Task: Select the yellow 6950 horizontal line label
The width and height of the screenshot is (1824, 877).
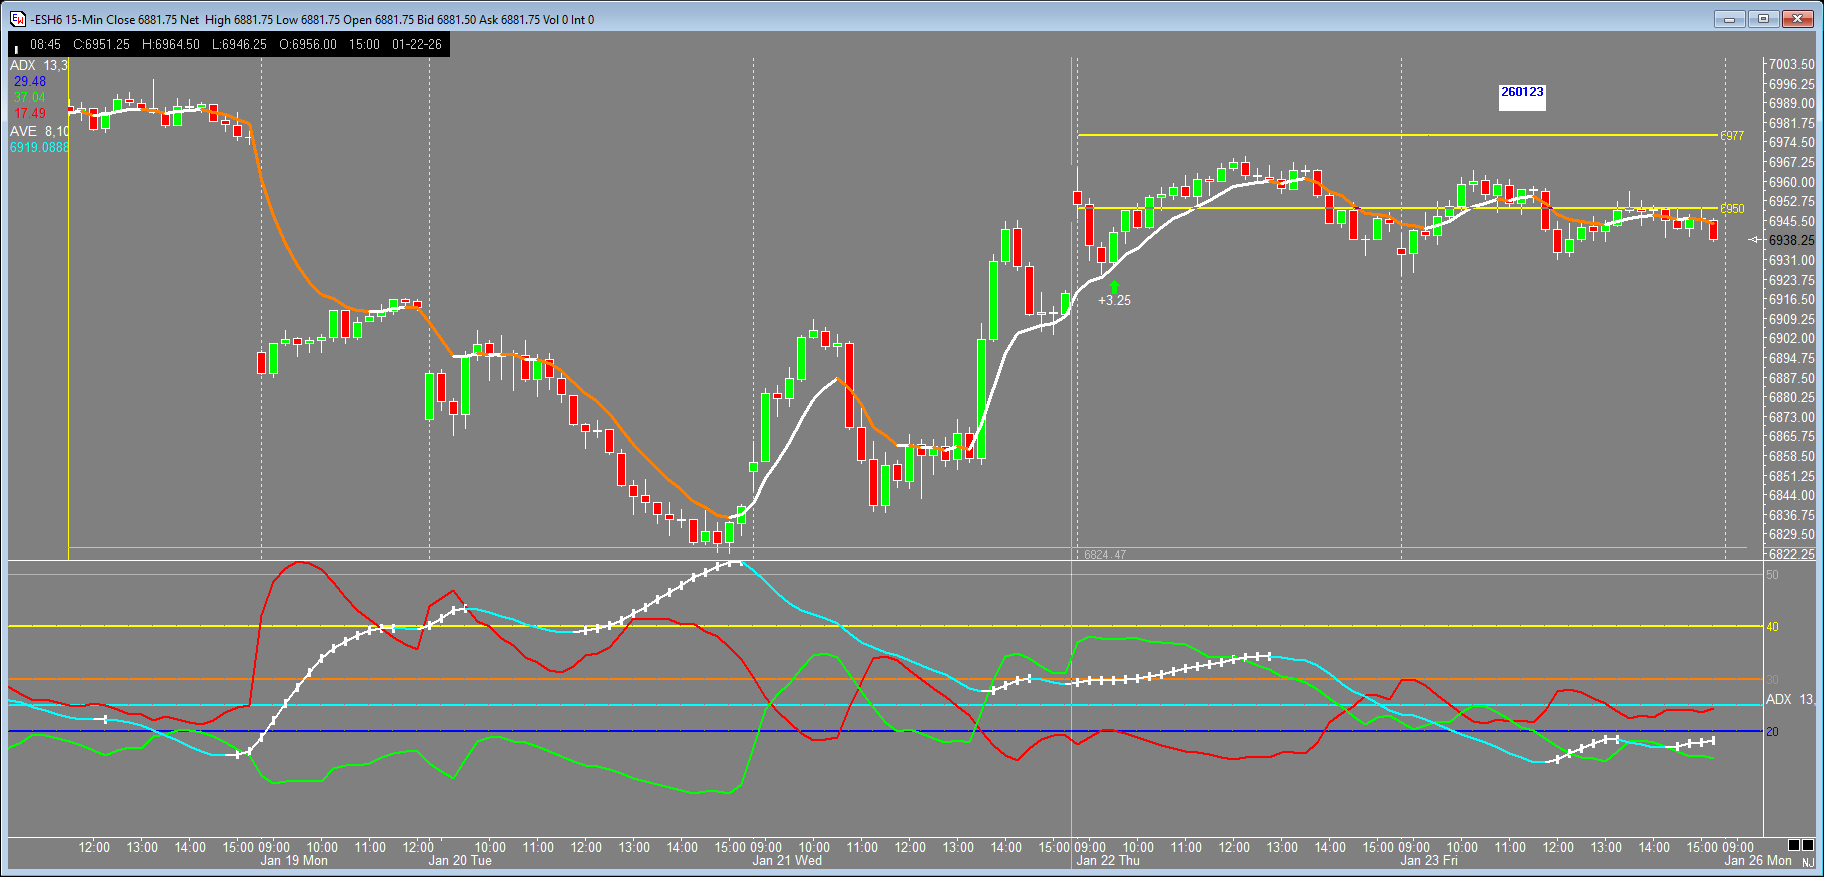Action: (1732, 209)
